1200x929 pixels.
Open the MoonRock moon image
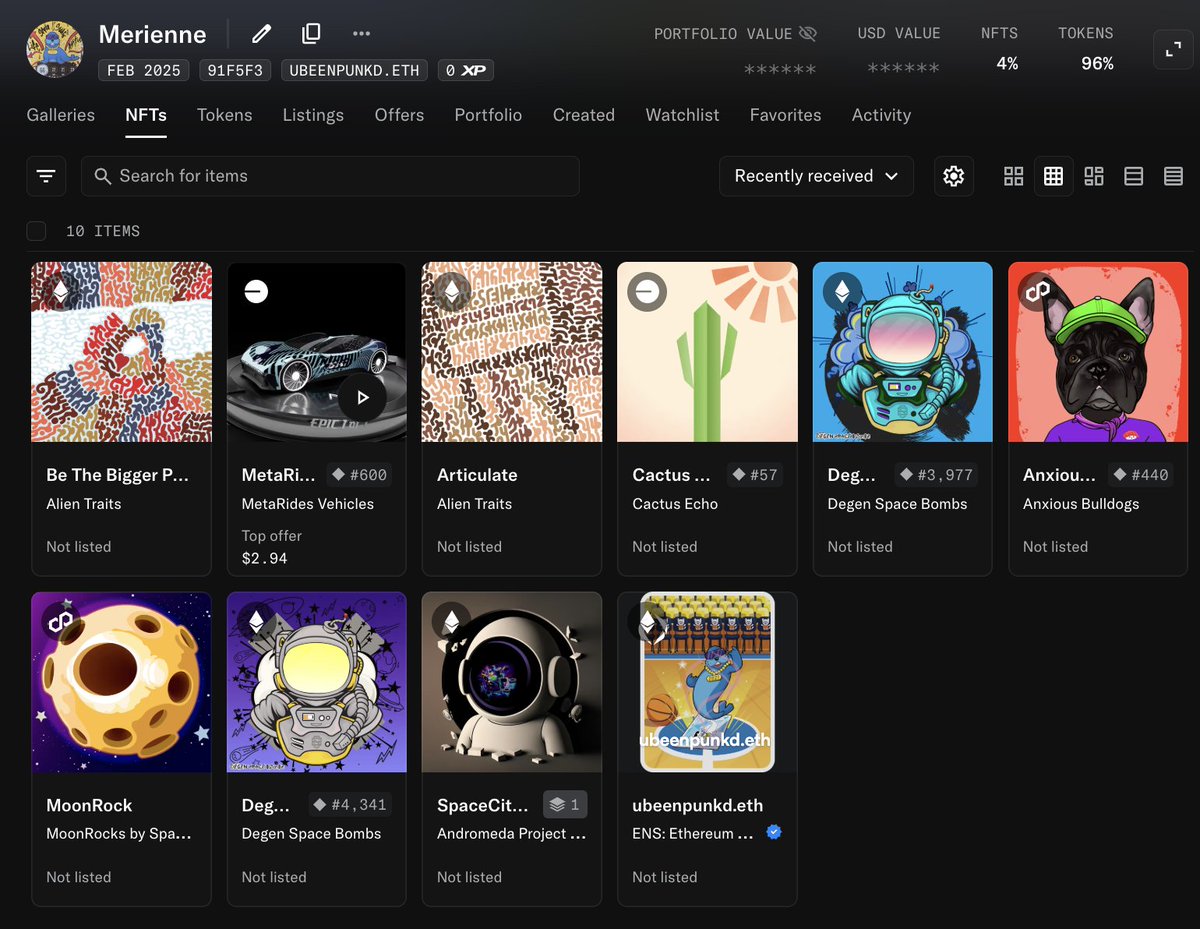(x=121, y=682)
